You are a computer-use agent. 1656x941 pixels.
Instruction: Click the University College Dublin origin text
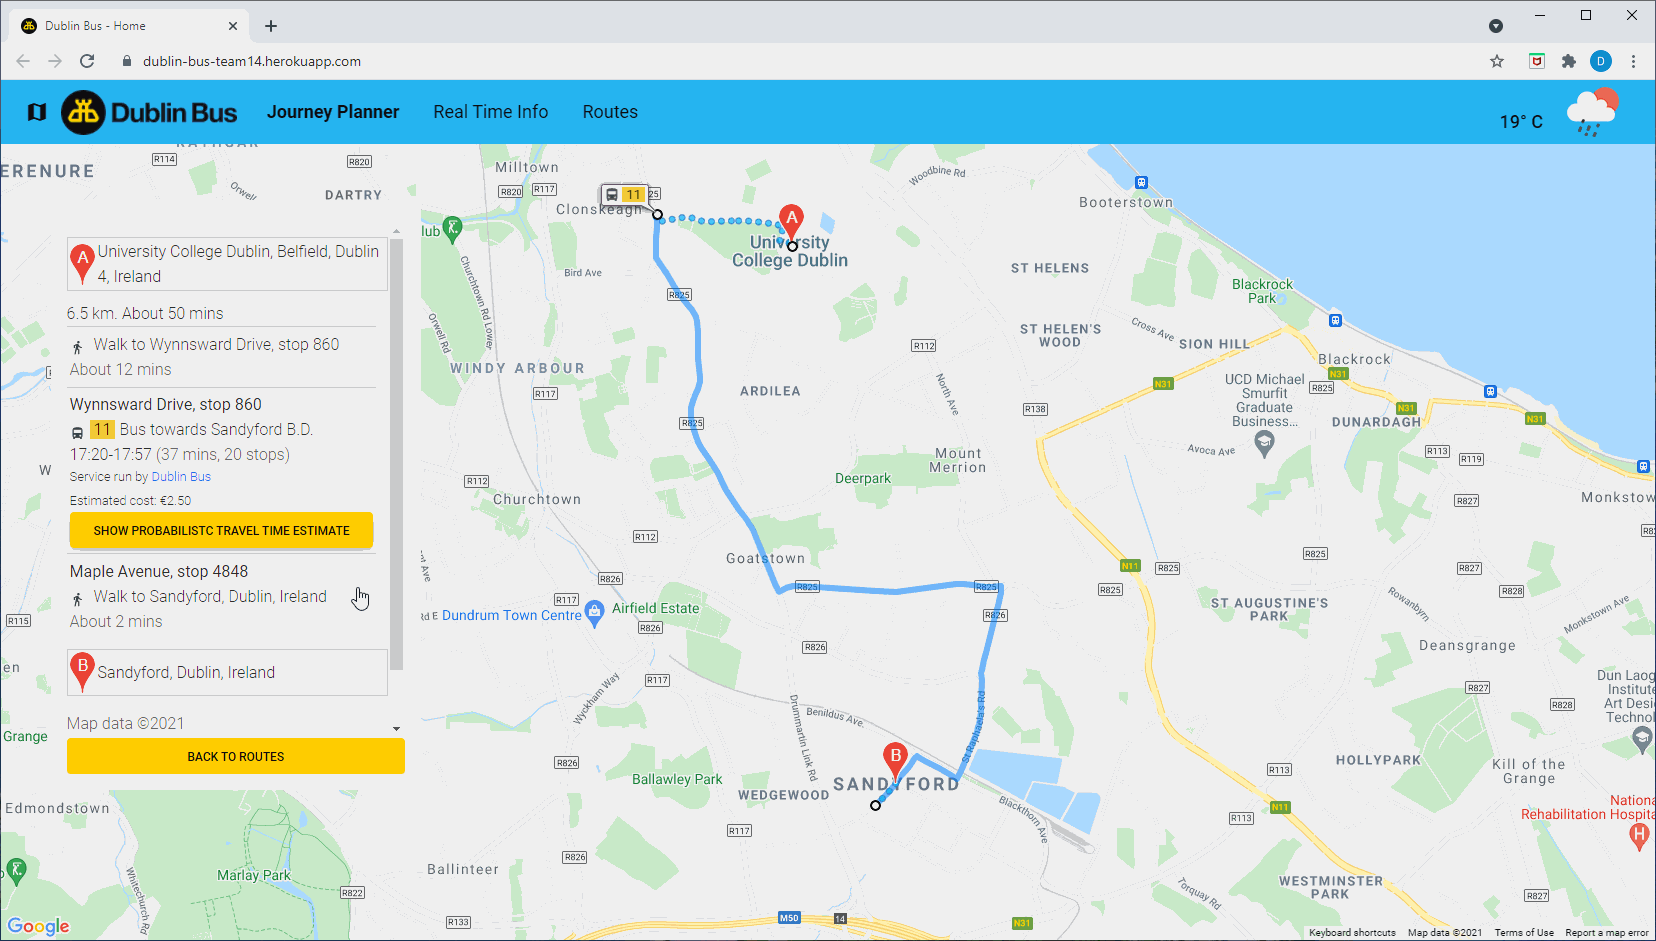[x=238, y=264]
